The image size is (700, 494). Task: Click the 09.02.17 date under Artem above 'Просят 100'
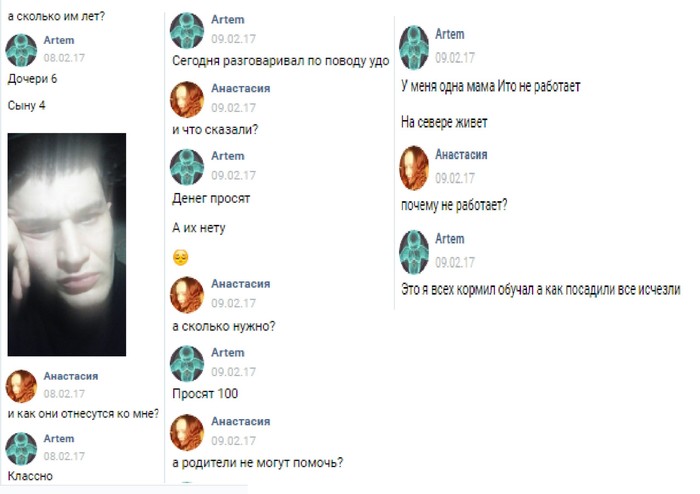[x=233, y=372]
